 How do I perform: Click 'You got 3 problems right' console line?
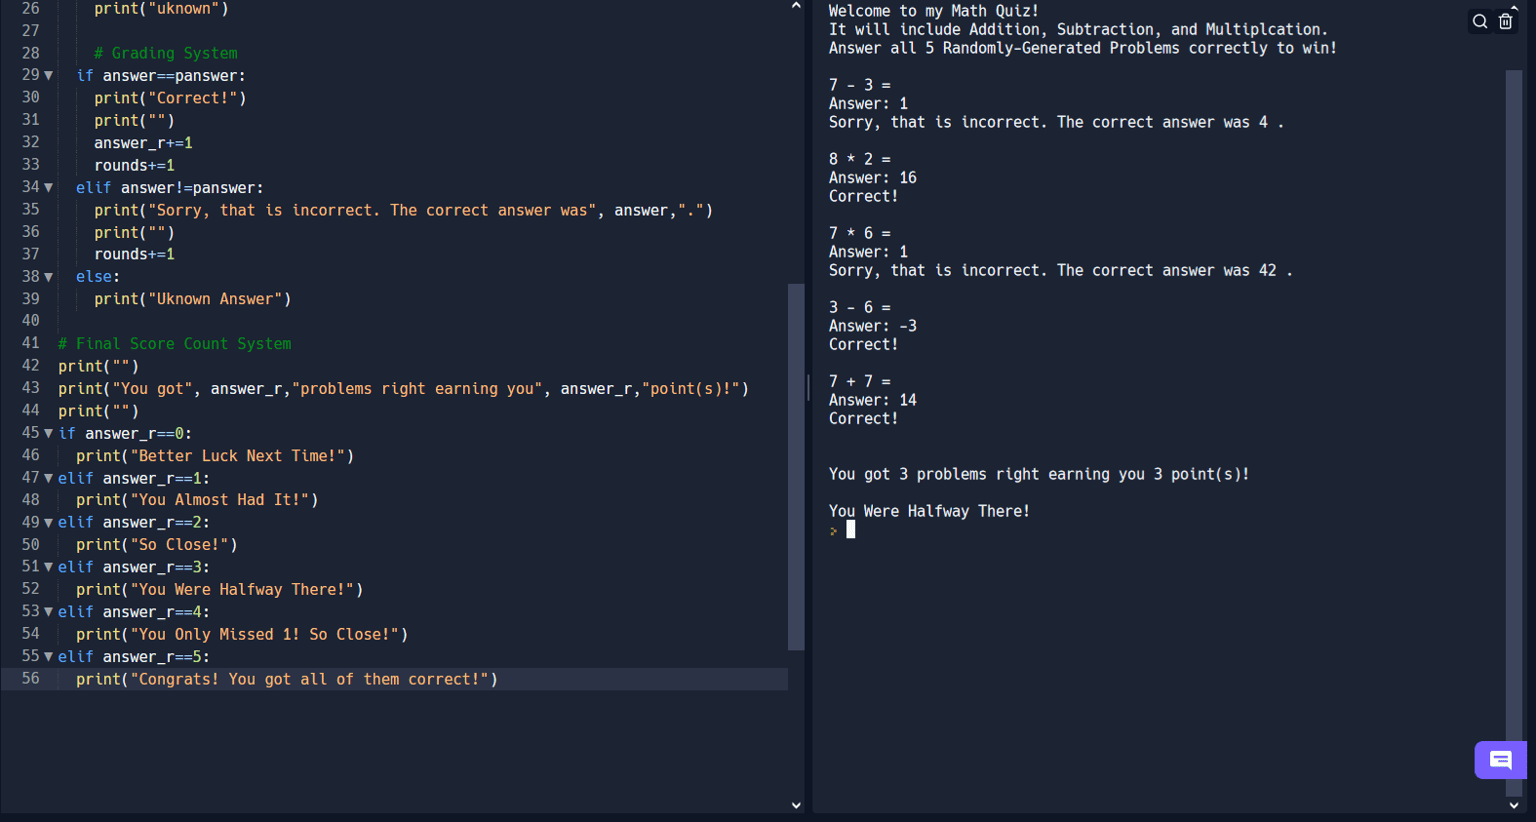click(1039, 474)
